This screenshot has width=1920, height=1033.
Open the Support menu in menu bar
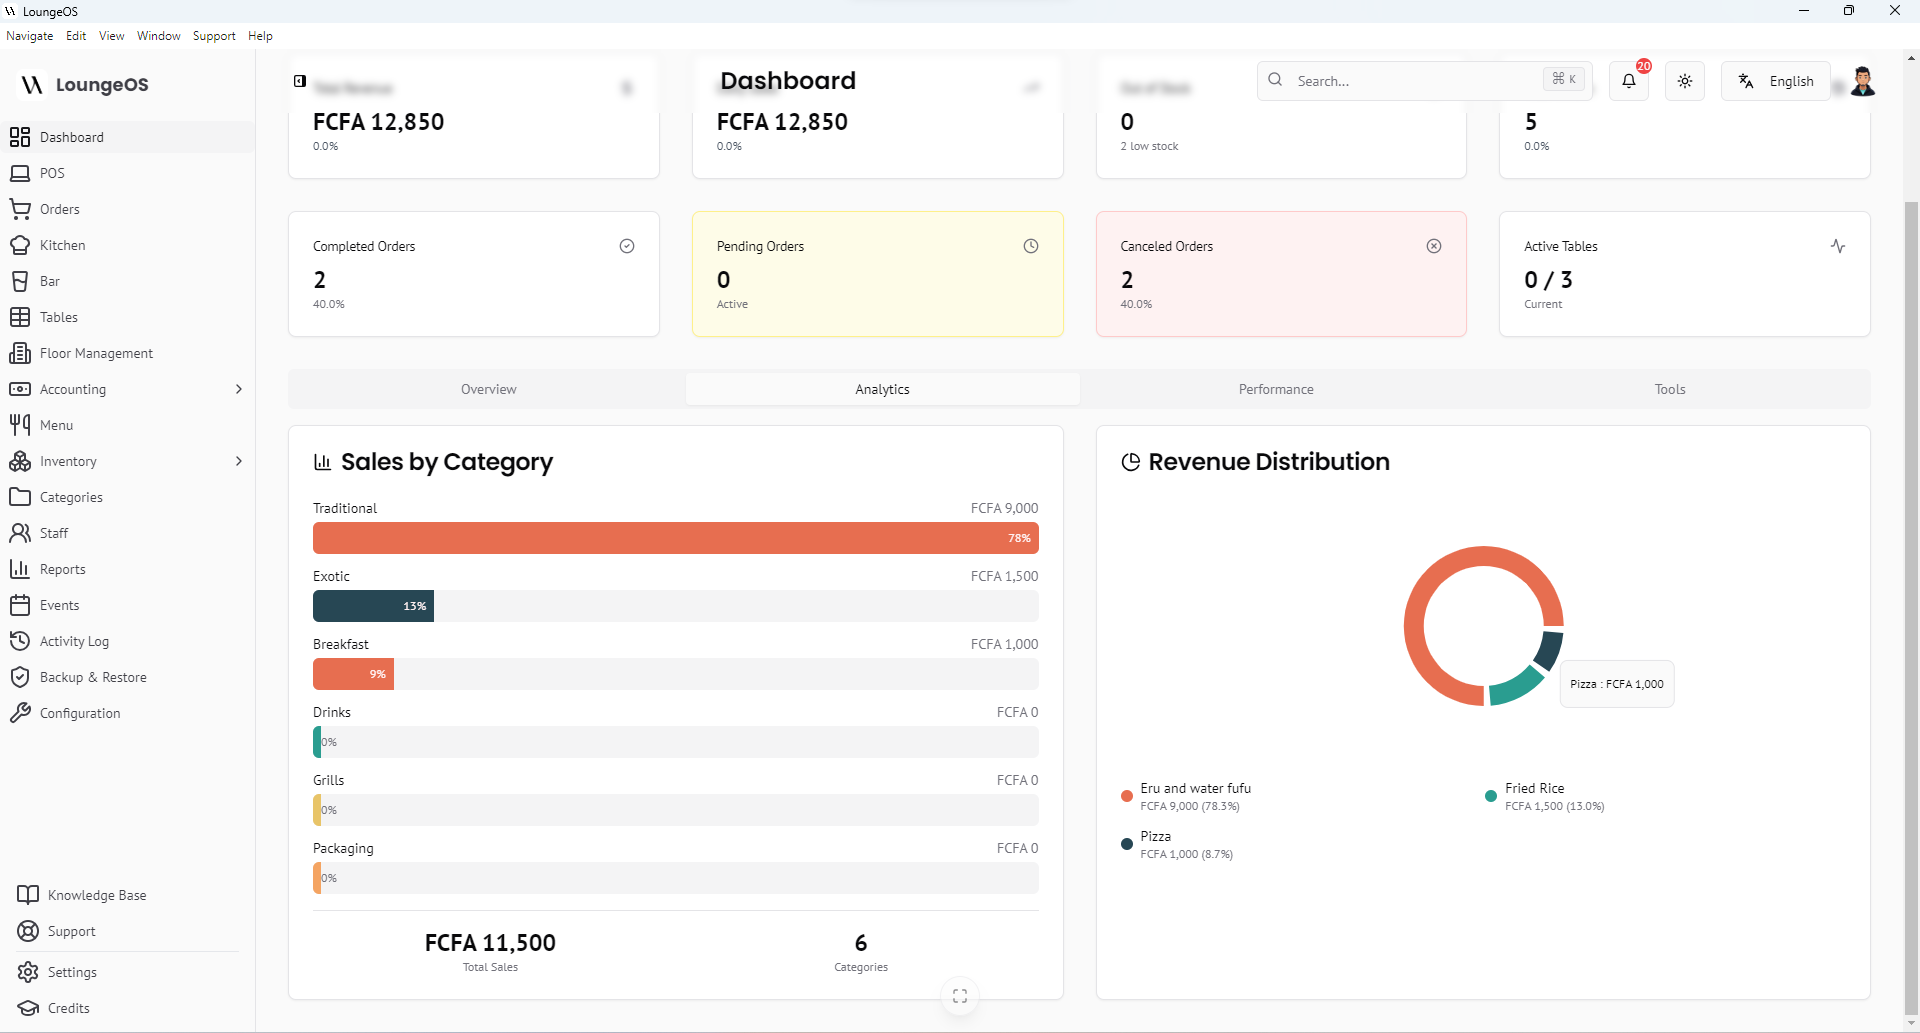click(214, 36)
